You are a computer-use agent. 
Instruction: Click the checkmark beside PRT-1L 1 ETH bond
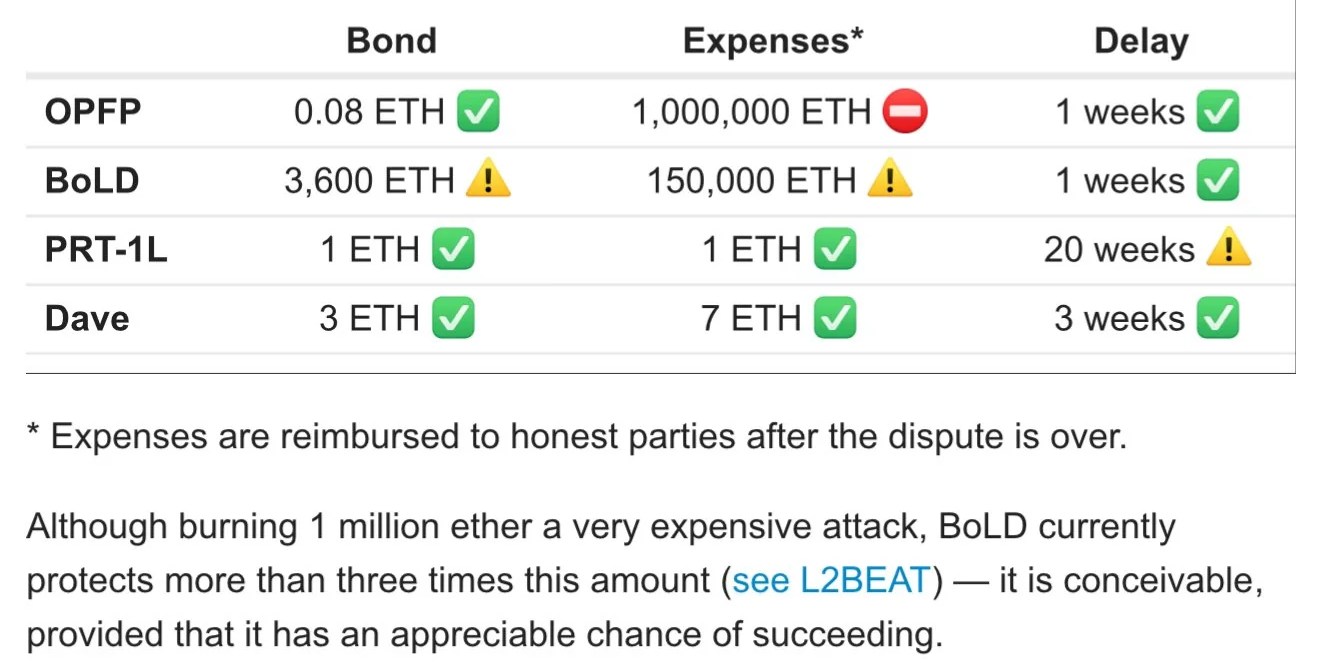tap(453, 250)
